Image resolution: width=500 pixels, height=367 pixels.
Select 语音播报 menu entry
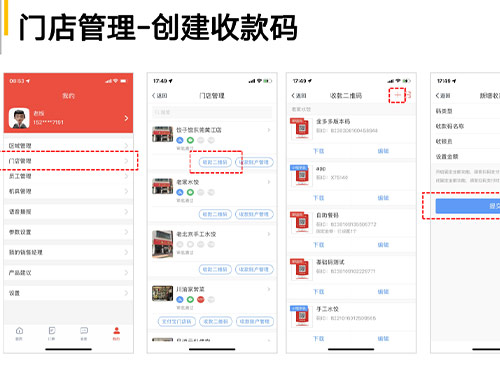tap(68, 212)
